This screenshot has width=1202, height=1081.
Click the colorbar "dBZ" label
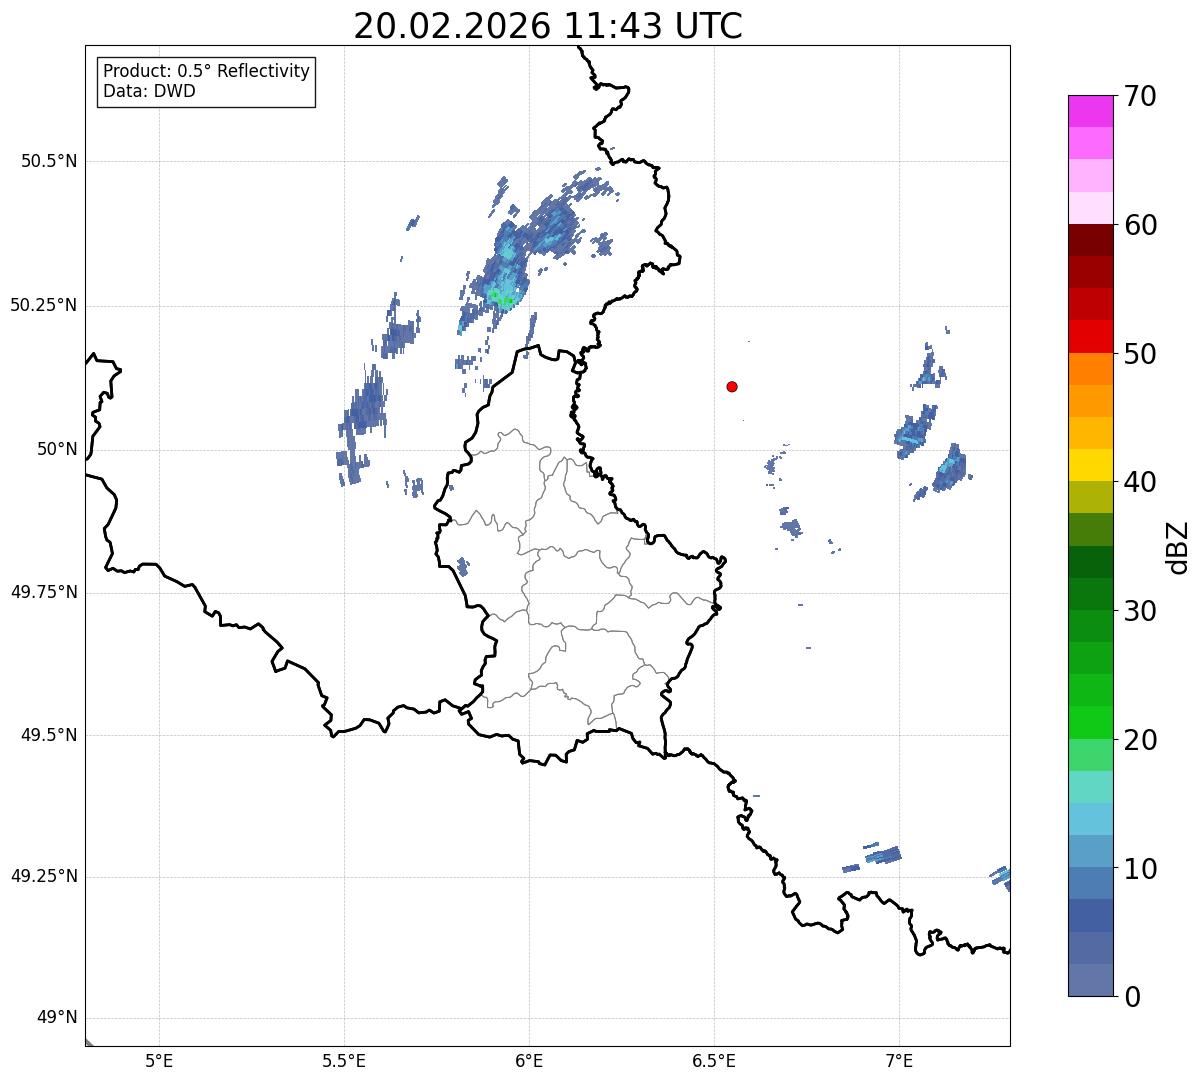pos(1178,546)
